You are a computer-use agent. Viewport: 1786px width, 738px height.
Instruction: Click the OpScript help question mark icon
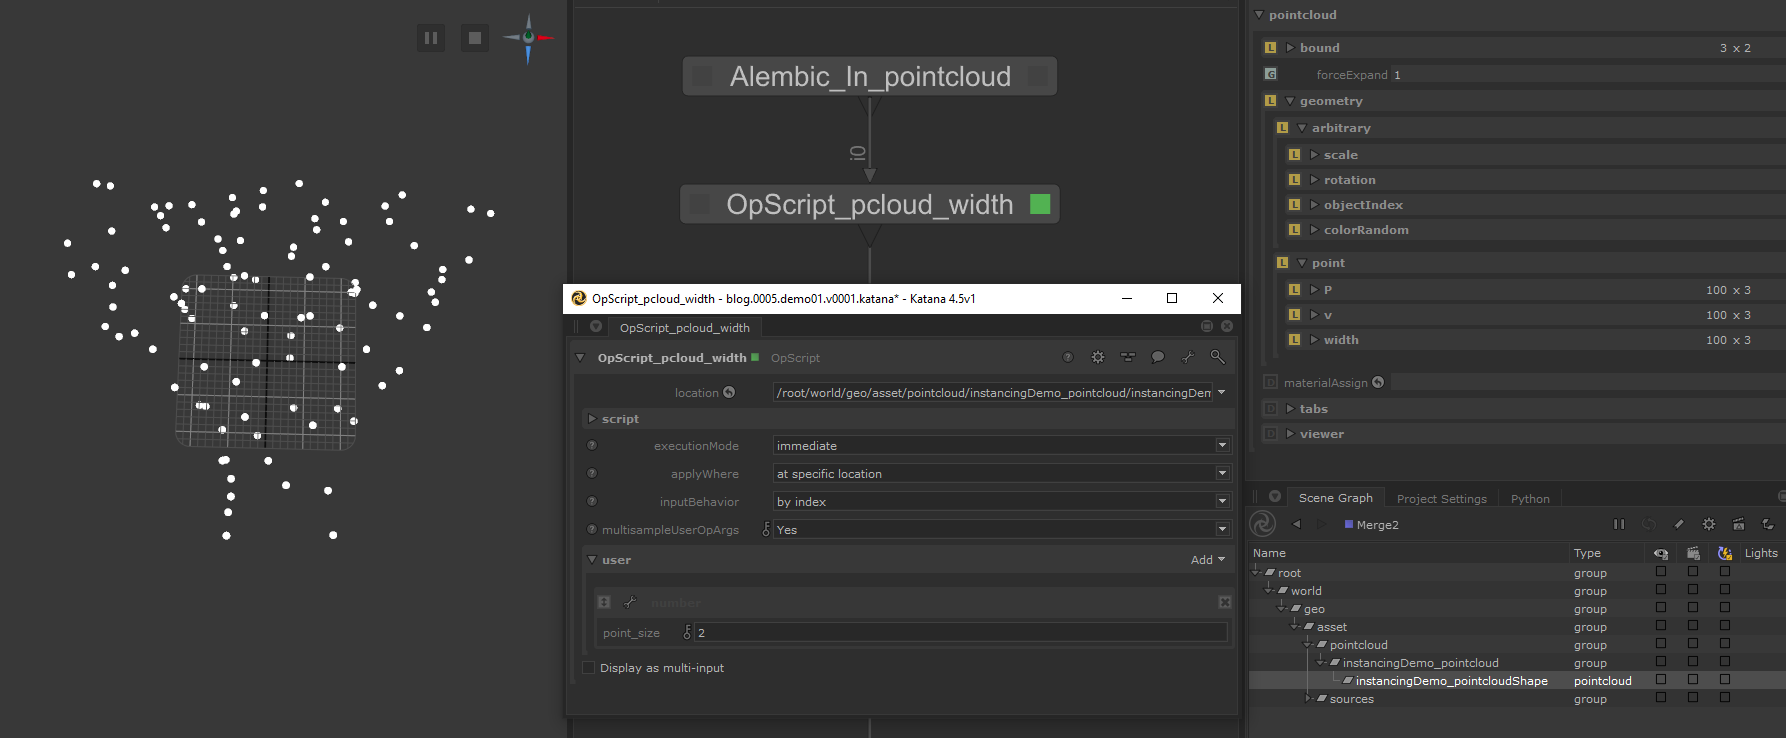(1068, 357)
